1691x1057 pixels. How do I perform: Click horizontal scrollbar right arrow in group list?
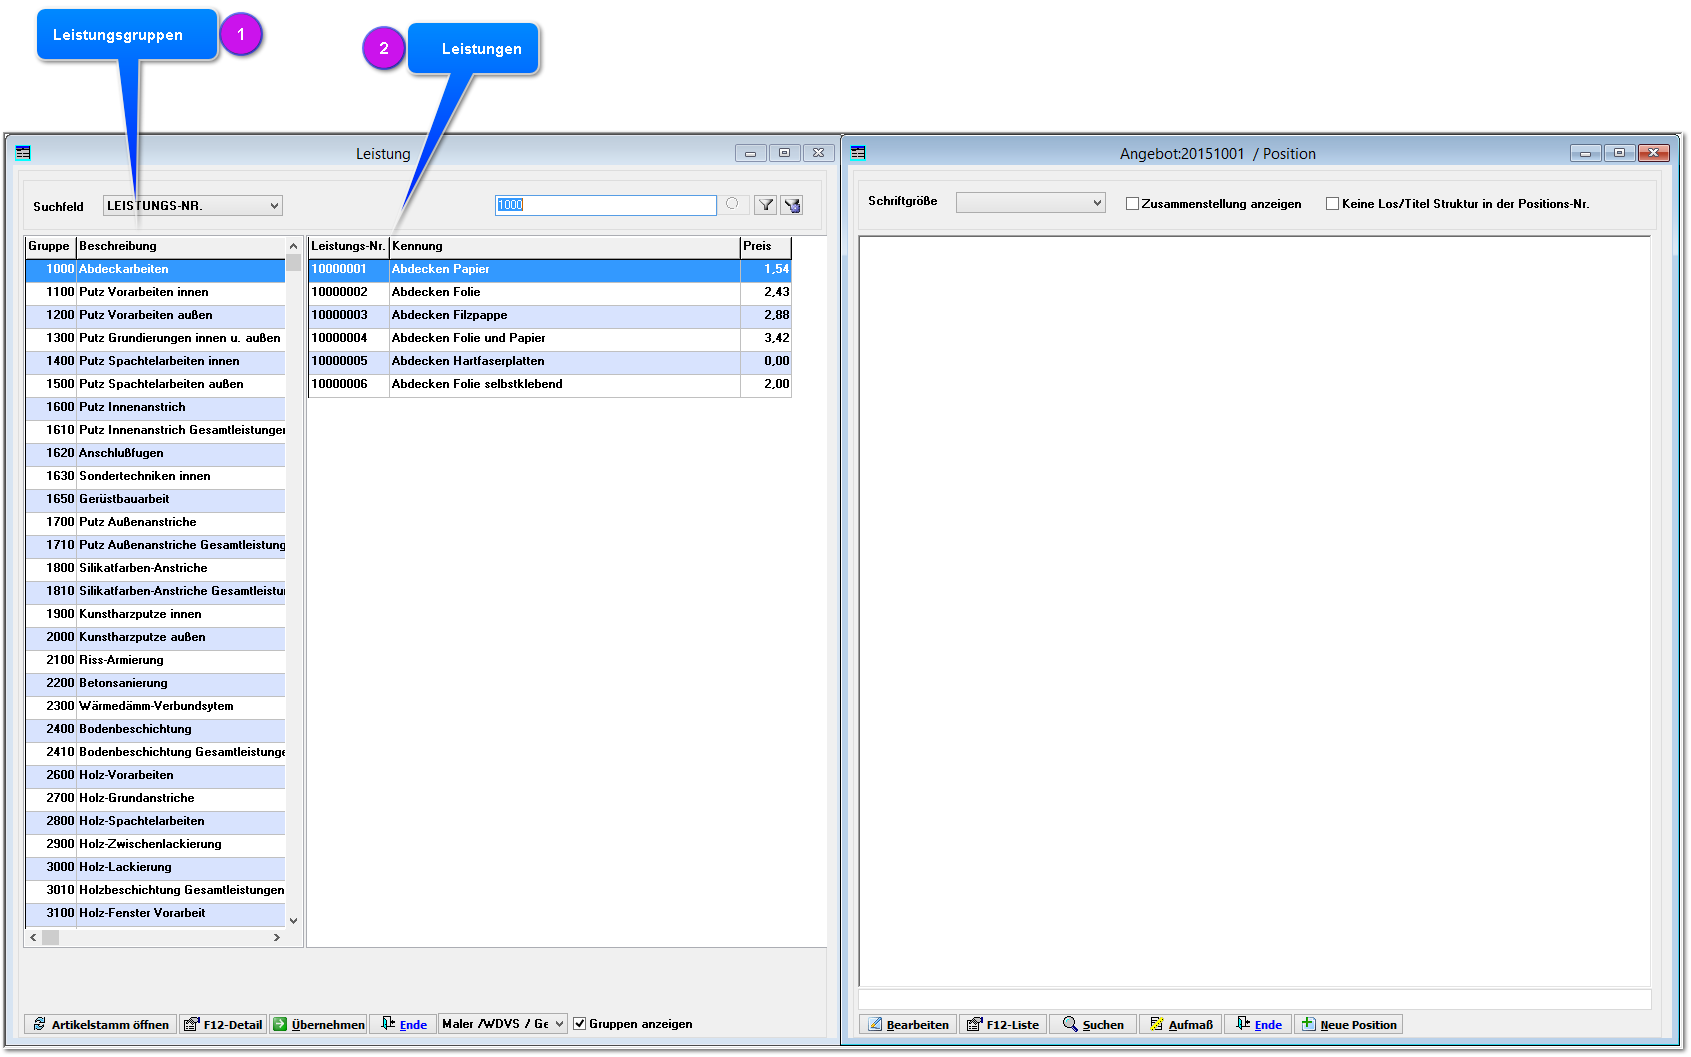pos(277,938)
